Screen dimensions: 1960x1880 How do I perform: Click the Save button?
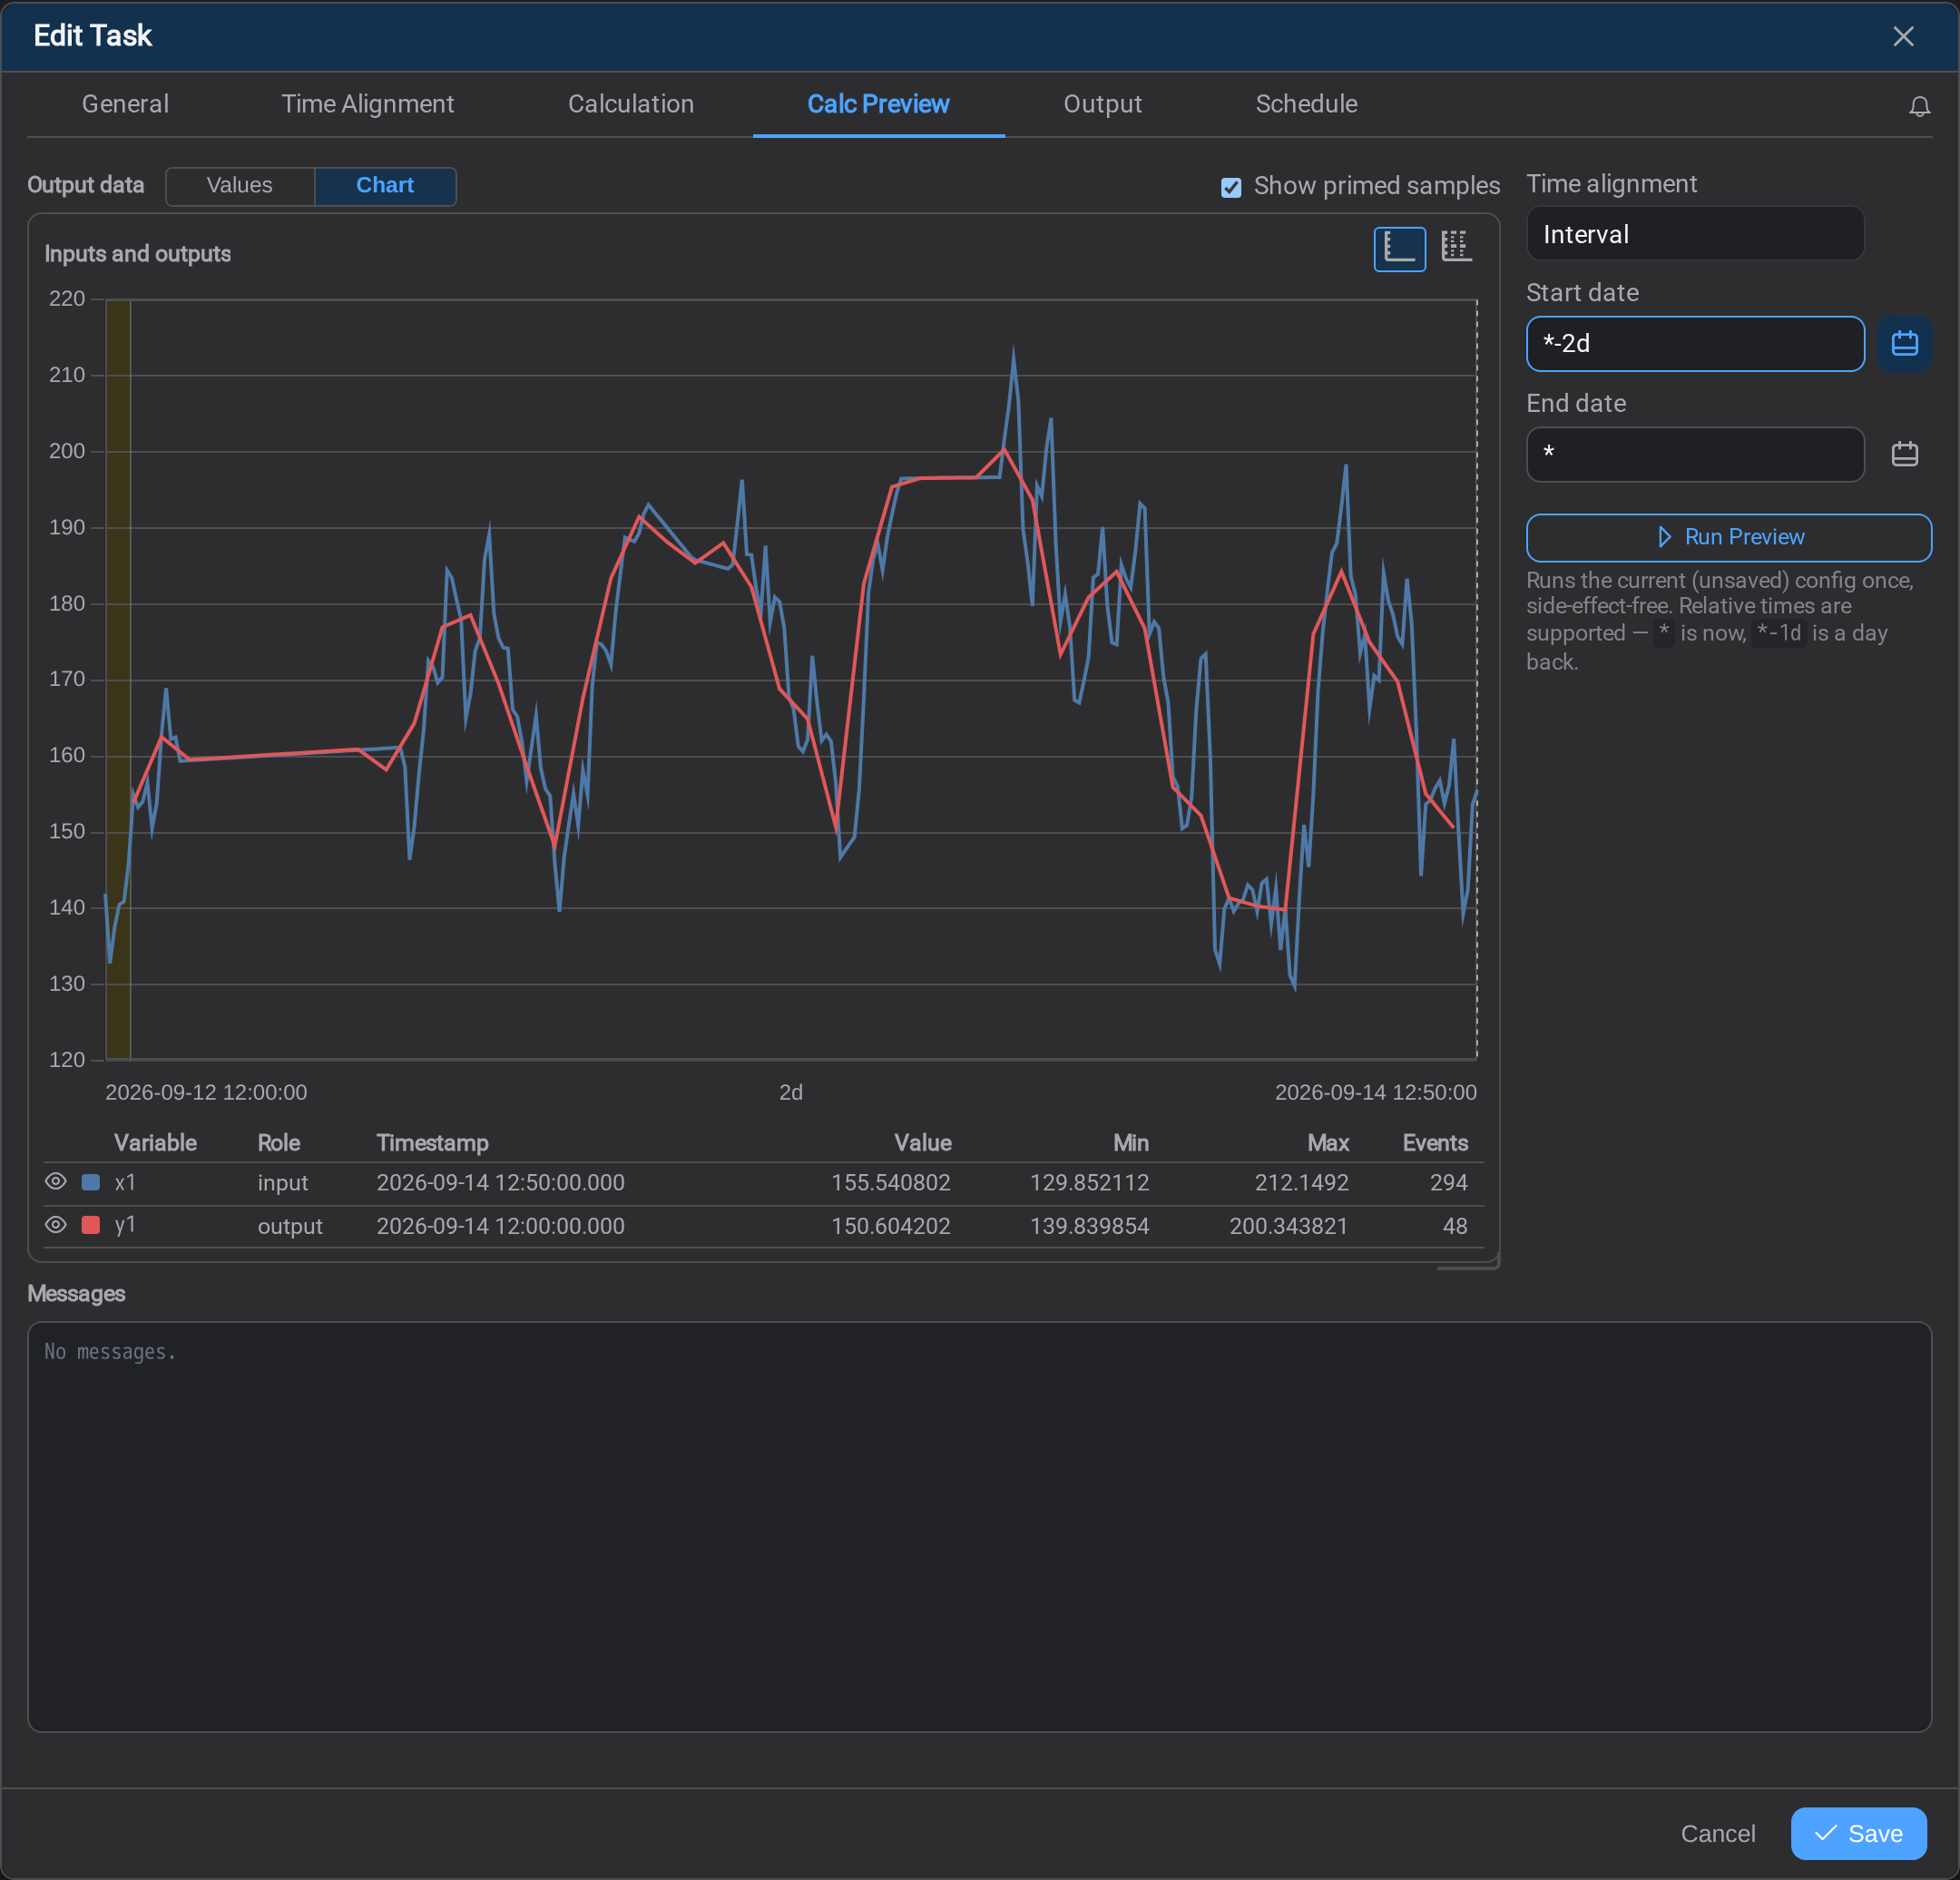pos(1858,1833)
